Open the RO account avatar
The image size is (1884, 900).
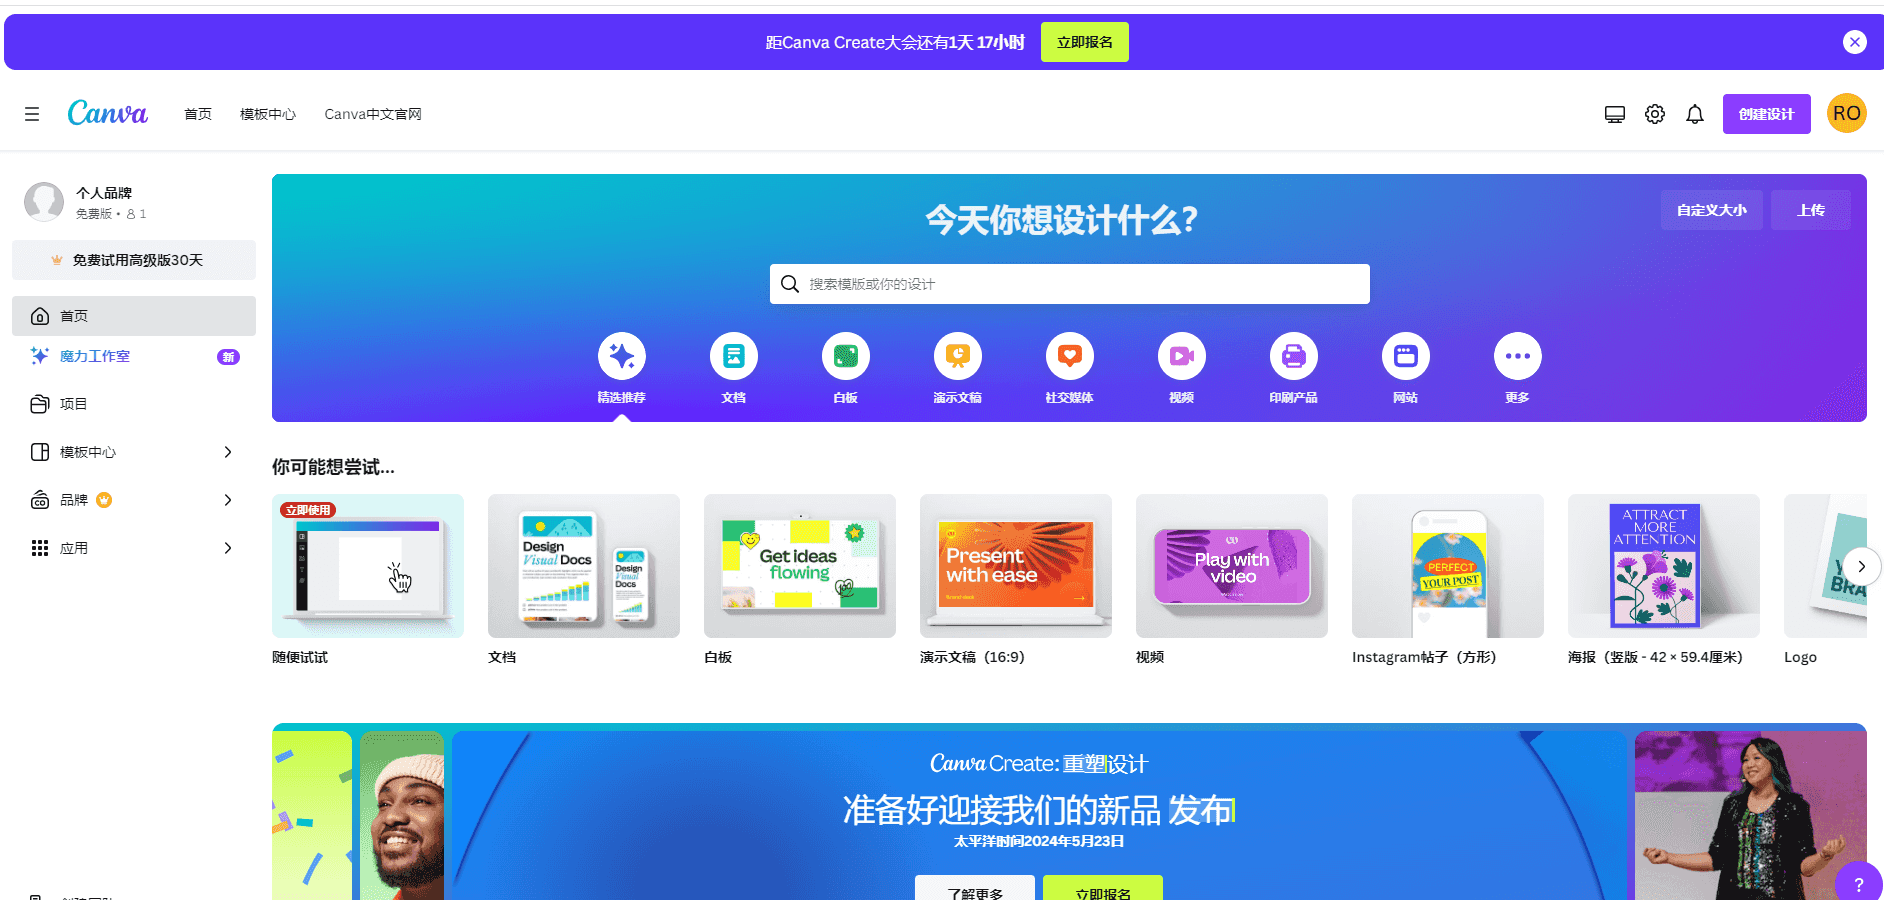pyautogui.click(x=1847, y=113)
